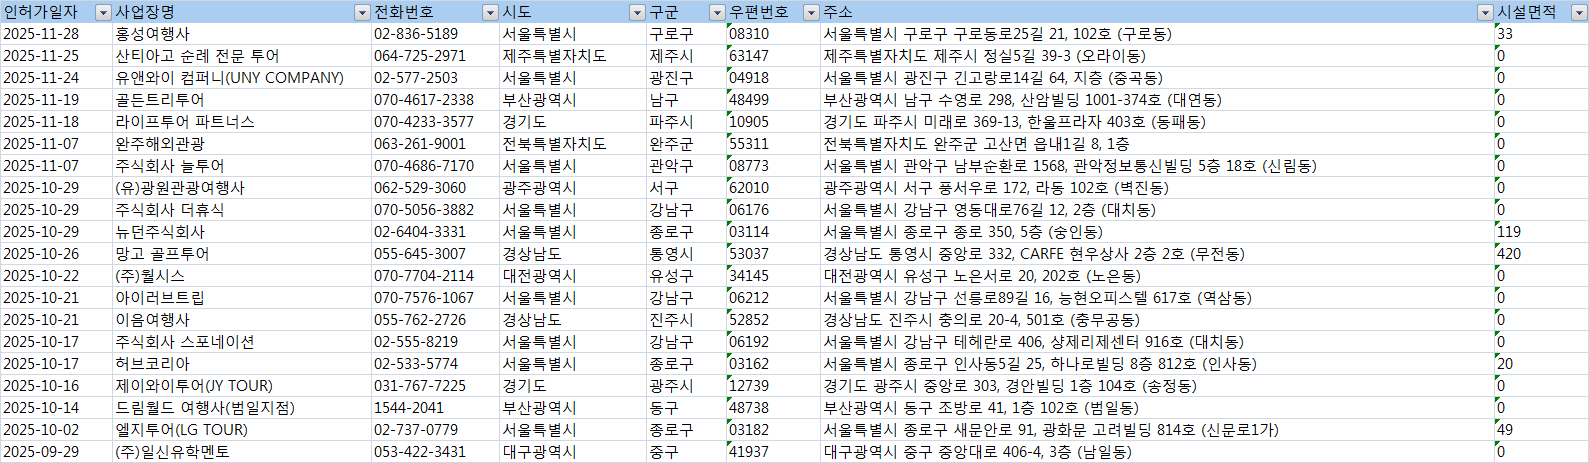Click the 테헤란로 406 샹제리제센터 address cell
Image resolution: width=1589 pixels, height=463 pixels.
1157,342
